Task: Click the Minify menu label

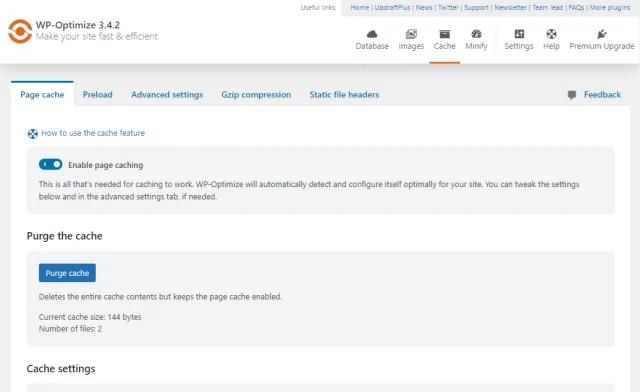Action: [476, 46]
